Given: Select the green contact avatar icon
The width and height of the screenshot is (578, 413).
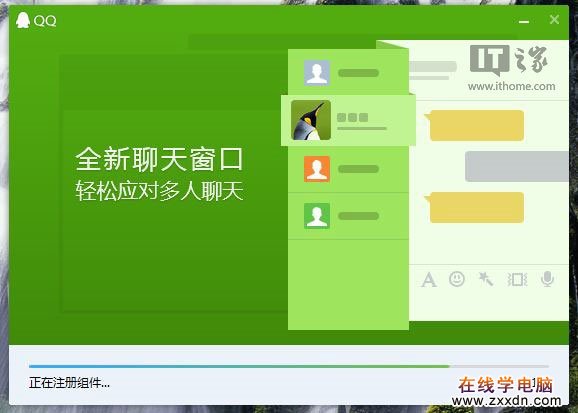Looking at the screenshot, I should pos(317,216).
